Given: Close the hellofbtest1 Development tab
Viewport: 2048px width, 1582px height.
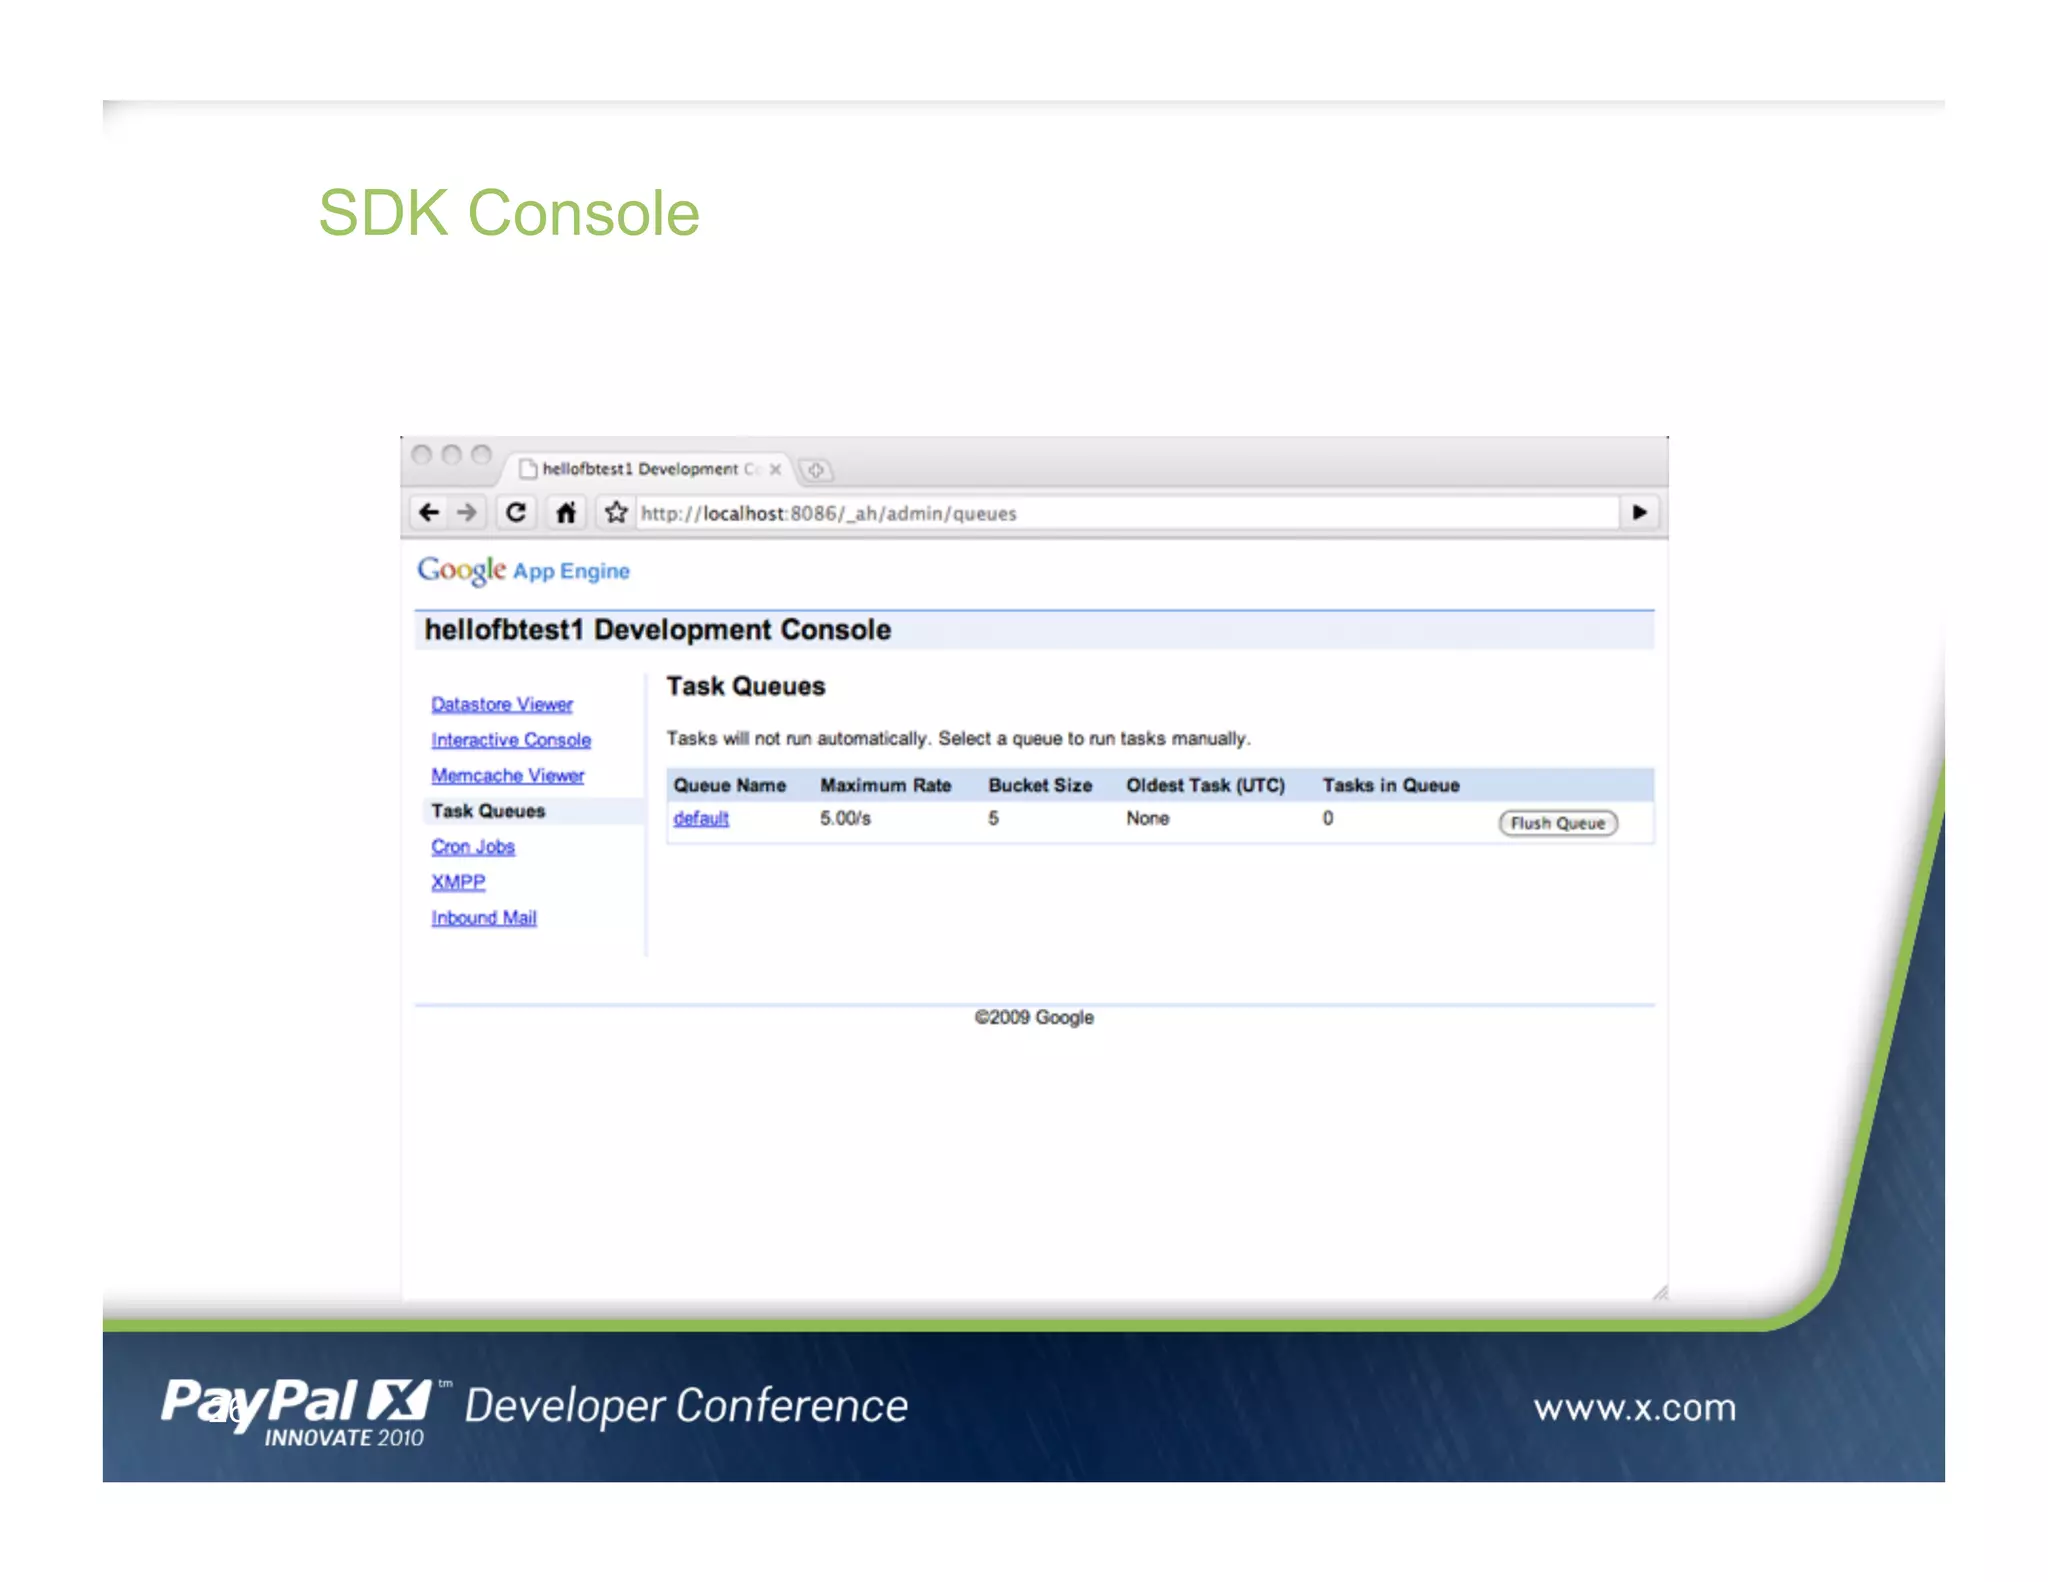Looking at the screenshot, I should (775, 469).
